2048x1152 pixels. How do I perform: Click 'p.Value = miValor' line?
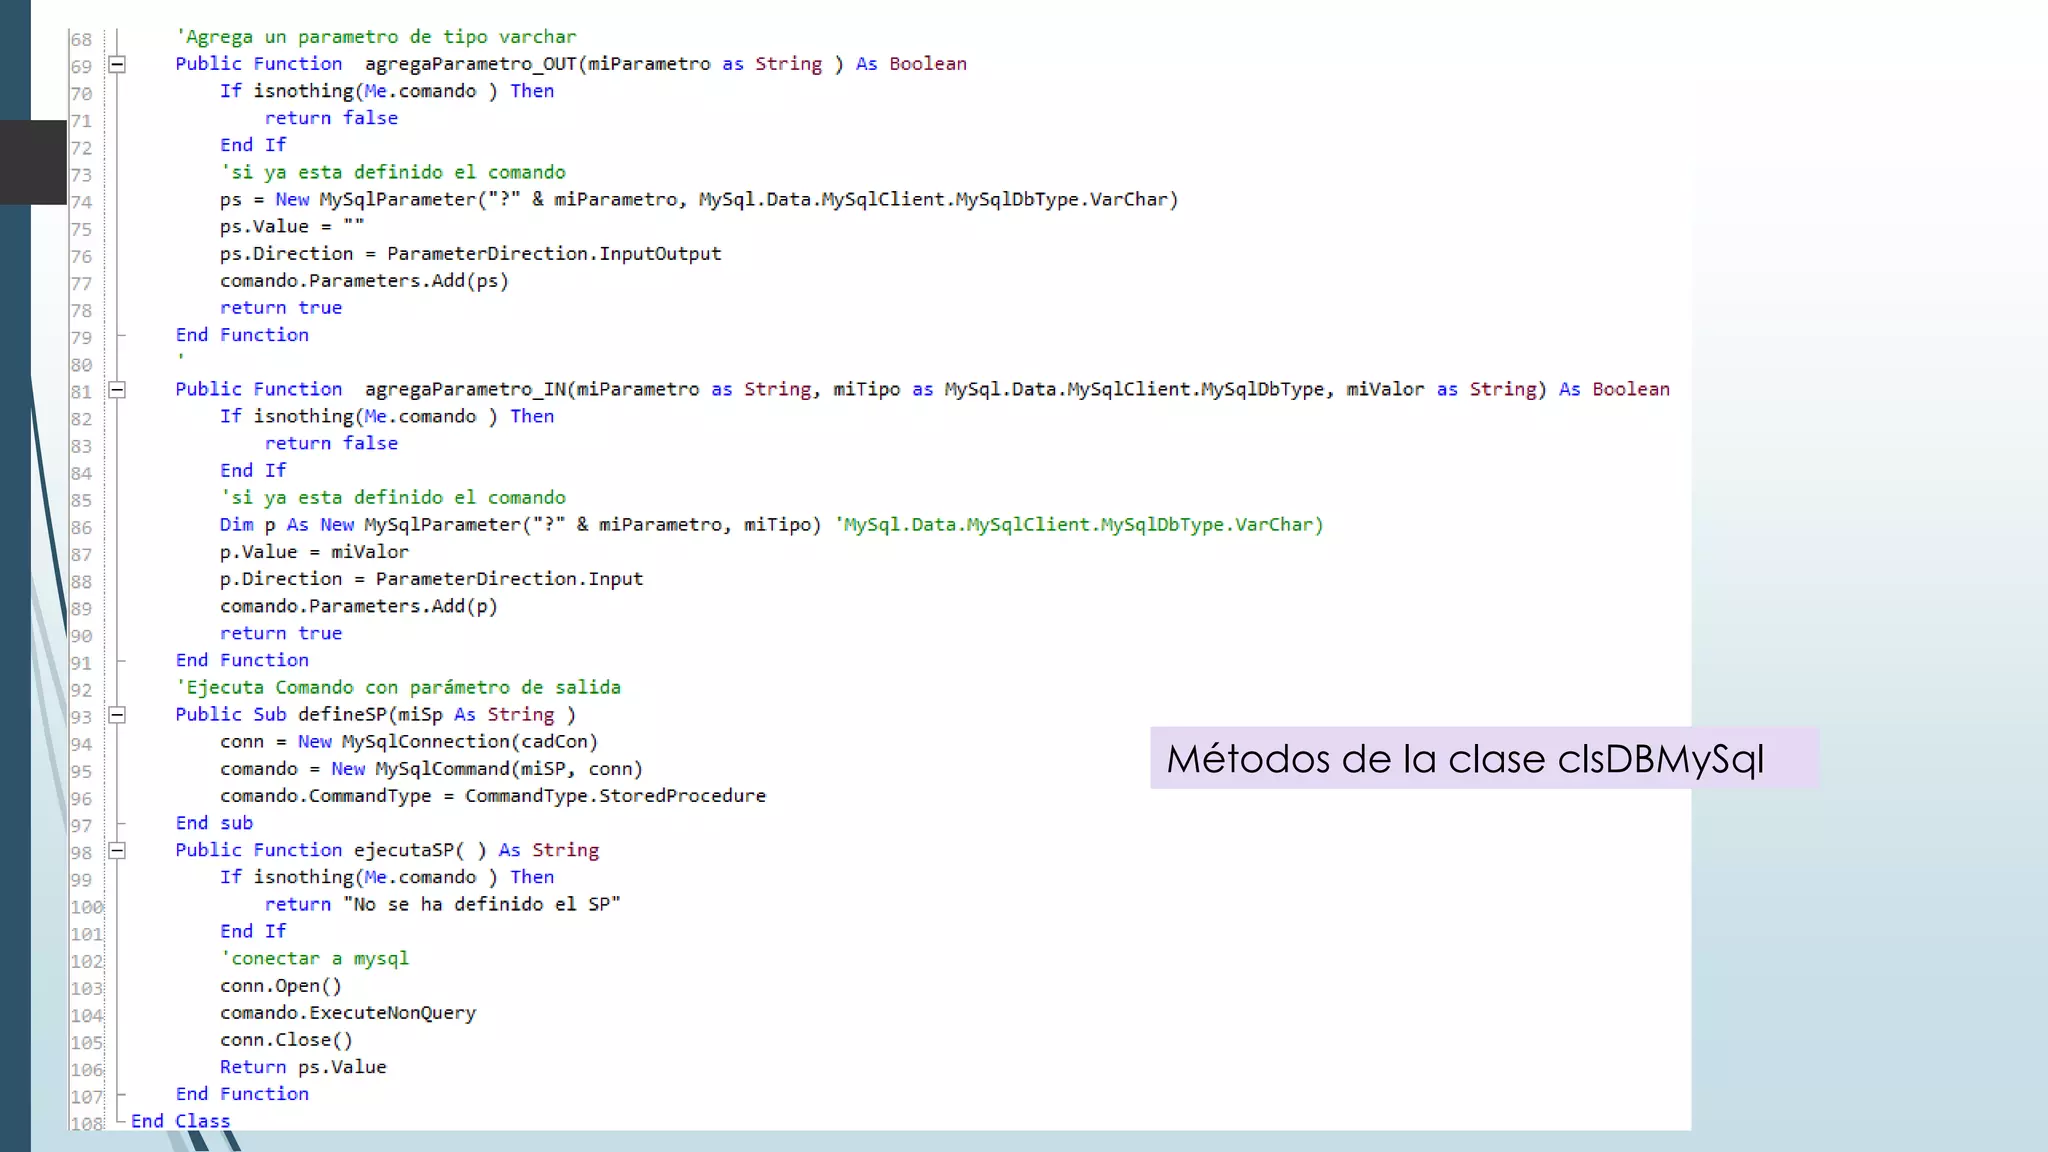click(314, 552)
